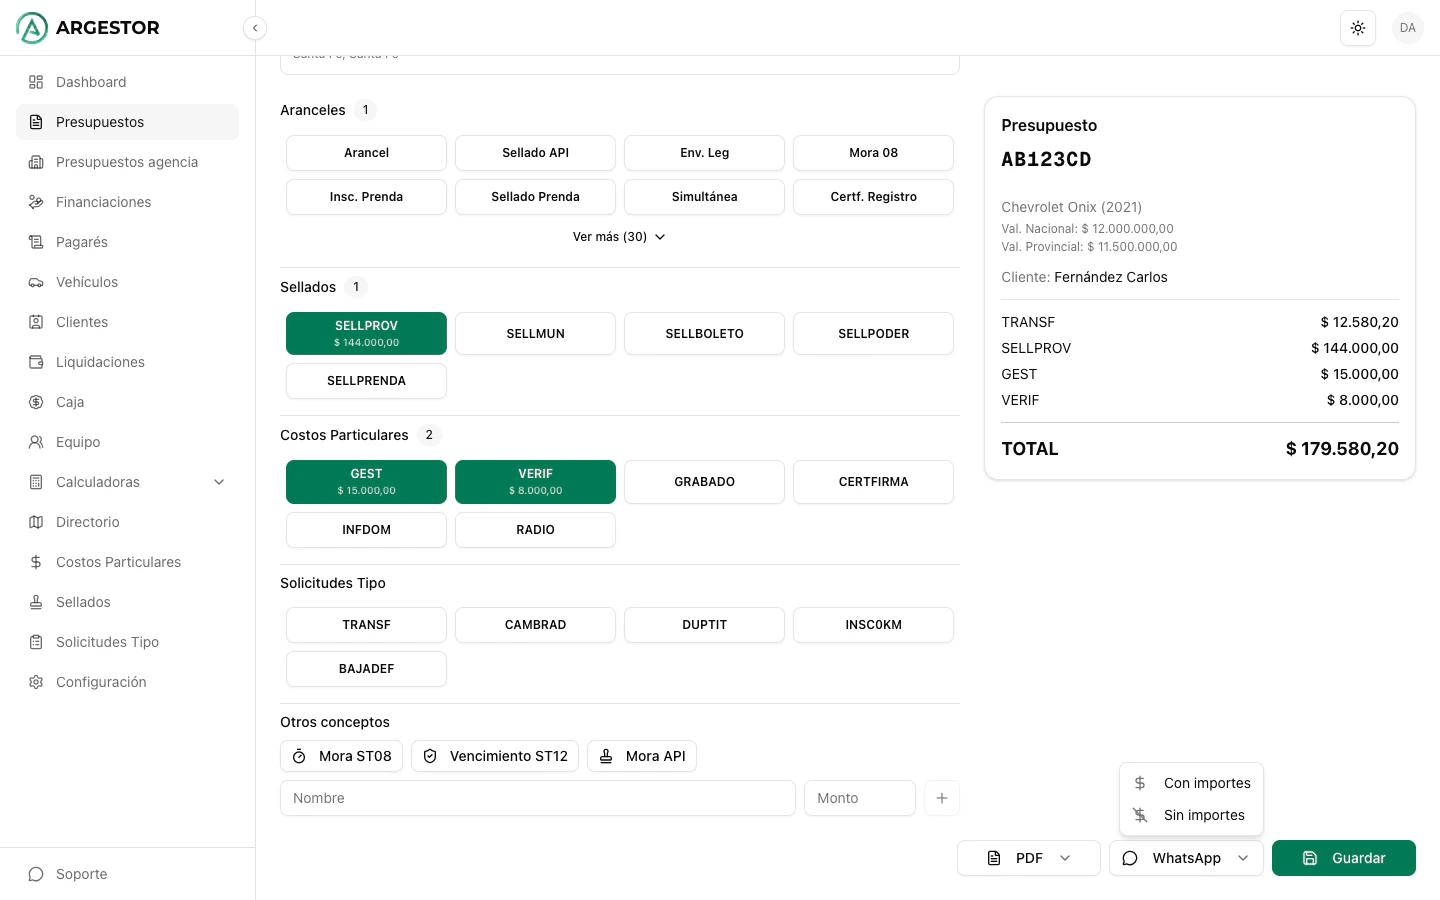Click the Monto input field
1440x900 pixels.
pyautogui.click(x=860, y=798)
